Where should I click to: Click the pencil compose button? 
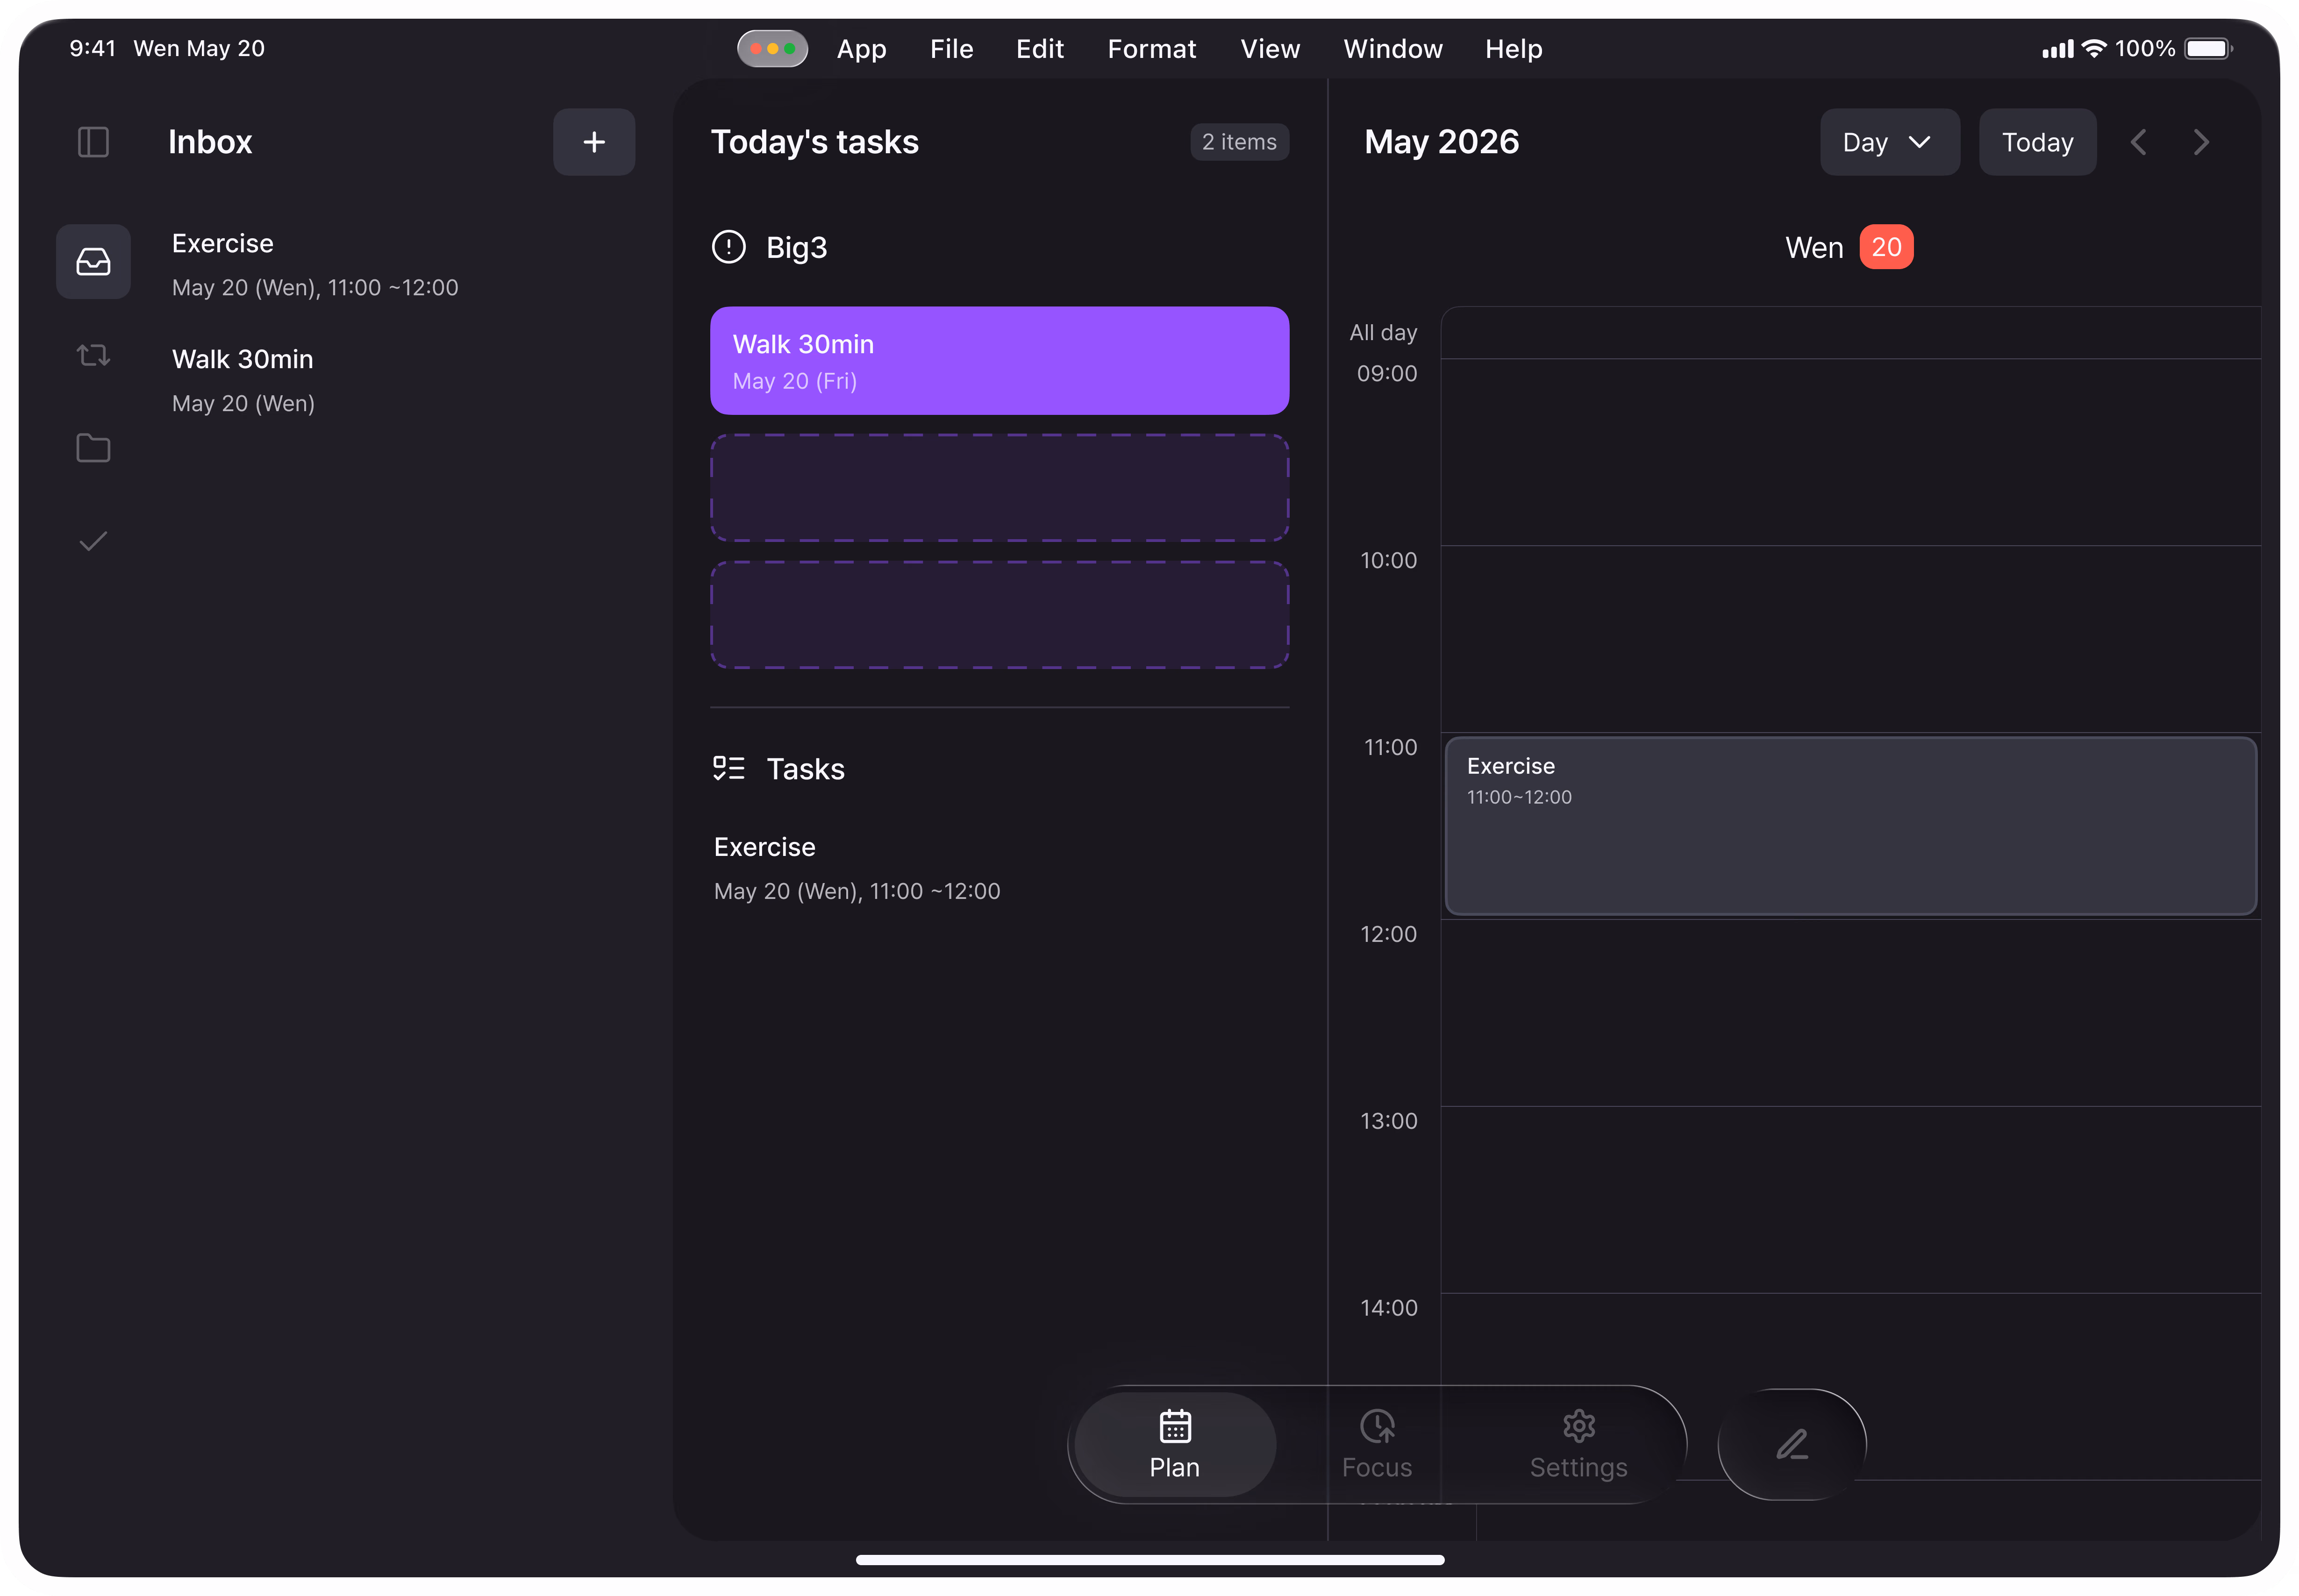[x=1792, y=1444]
